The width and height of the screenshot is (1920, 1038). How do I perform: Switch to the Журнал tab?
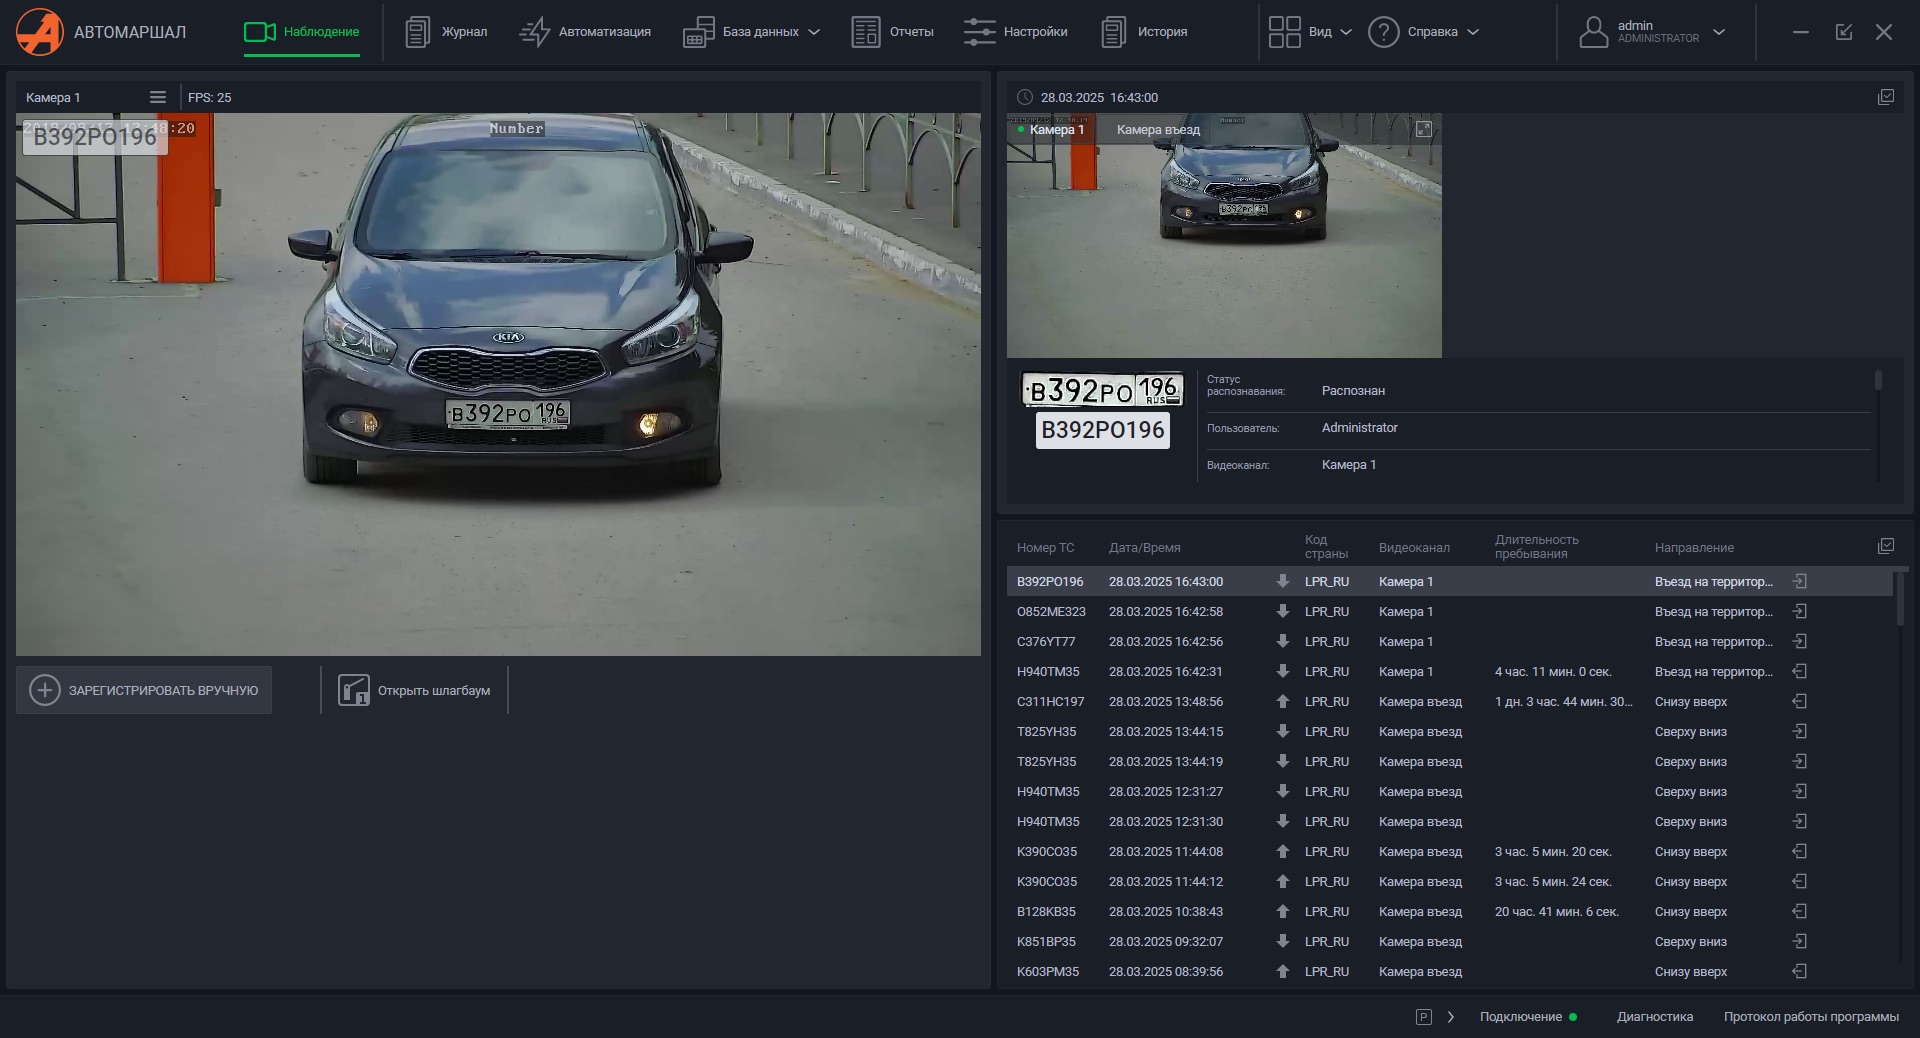point(446,32)
